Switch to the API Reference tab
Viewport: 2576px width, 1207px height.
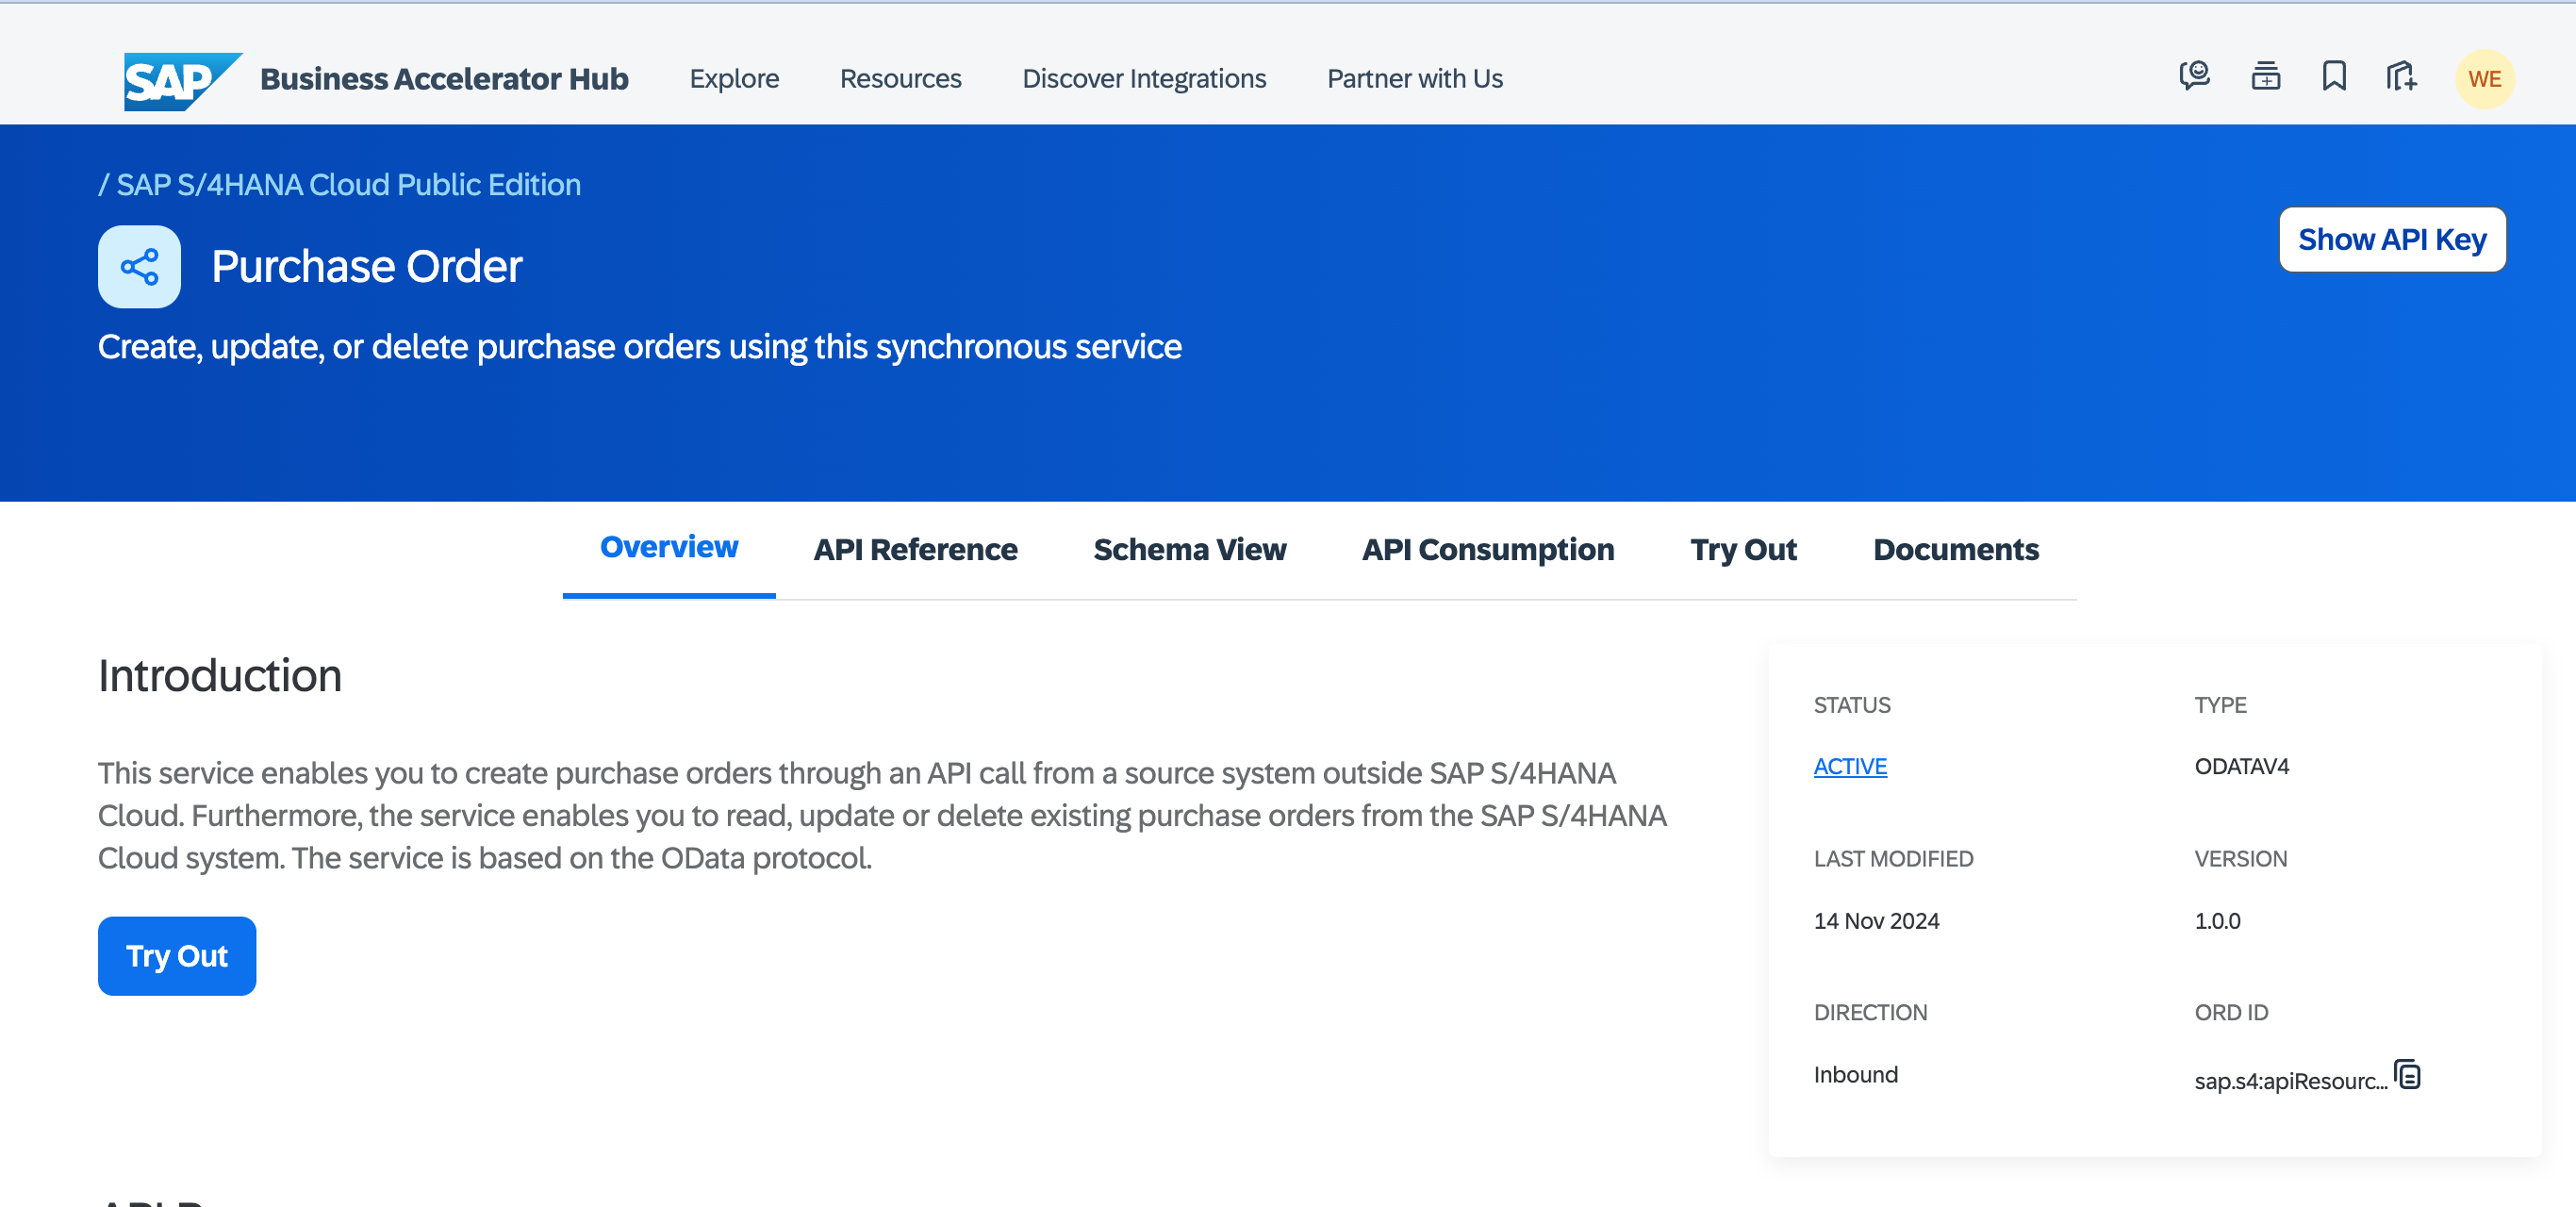click(915, 550)
